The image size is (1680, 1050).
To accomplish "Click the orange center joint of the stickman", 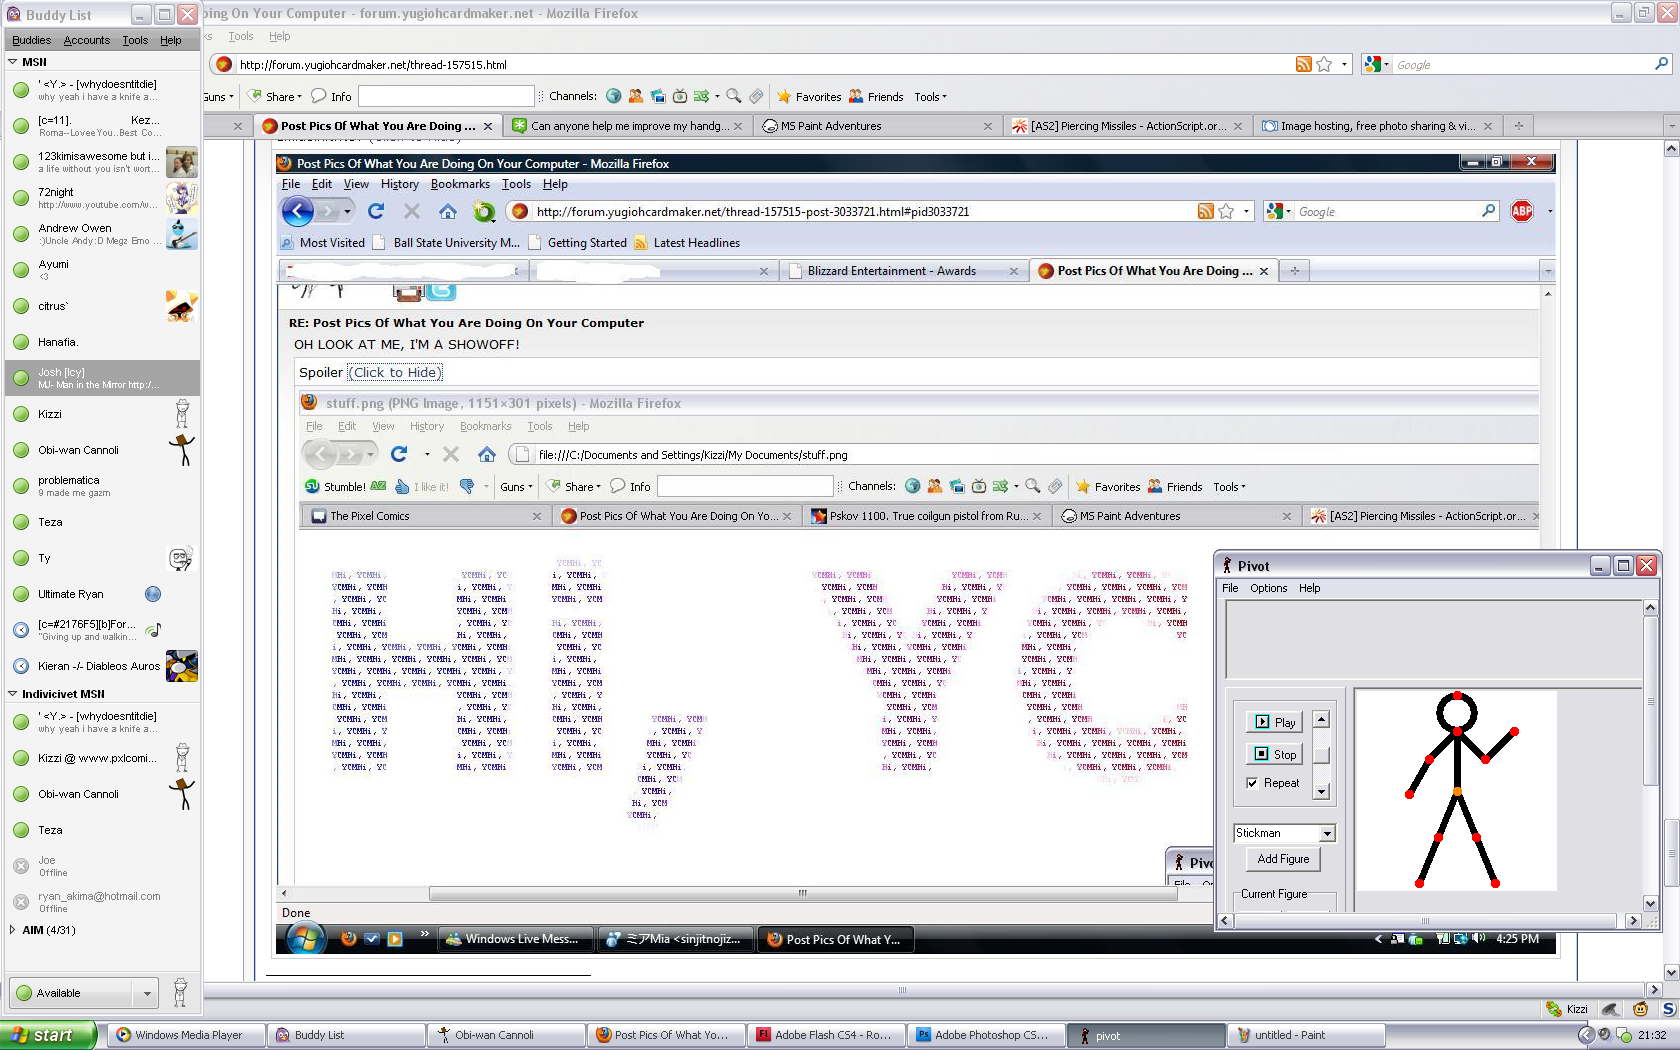I will tap(1457, 792).
